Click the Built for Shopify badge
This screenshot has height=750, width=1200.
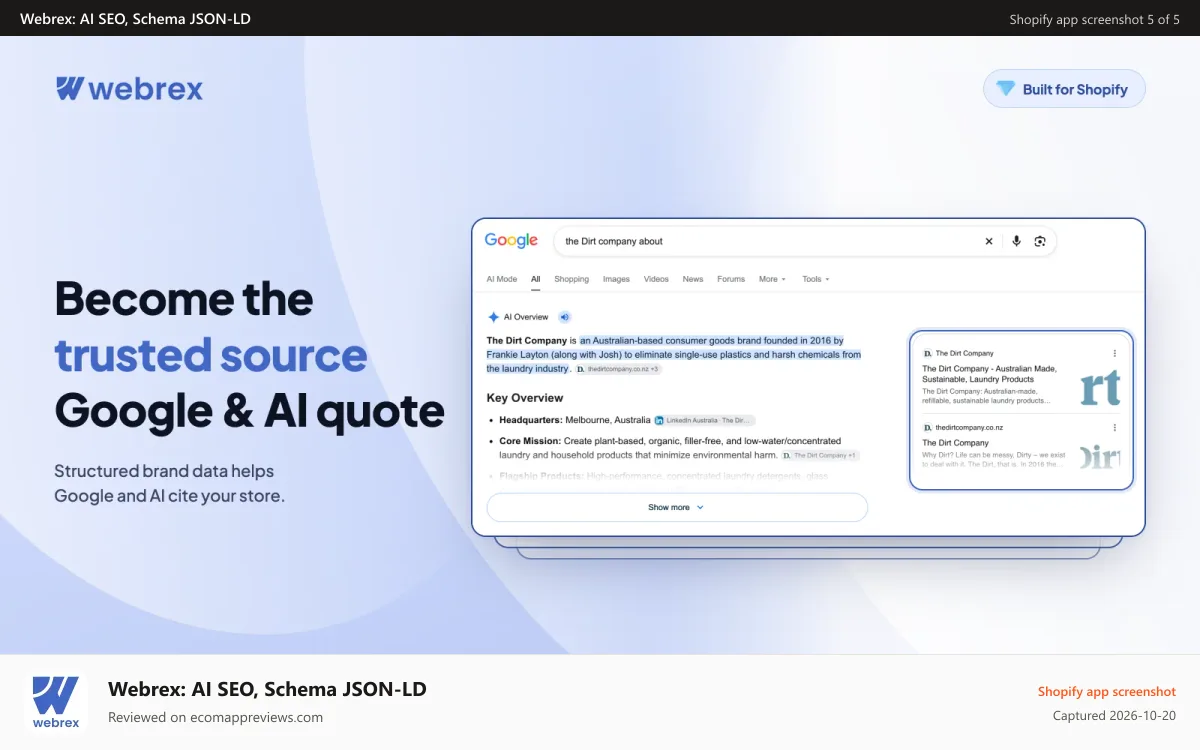click(1064, 89)
